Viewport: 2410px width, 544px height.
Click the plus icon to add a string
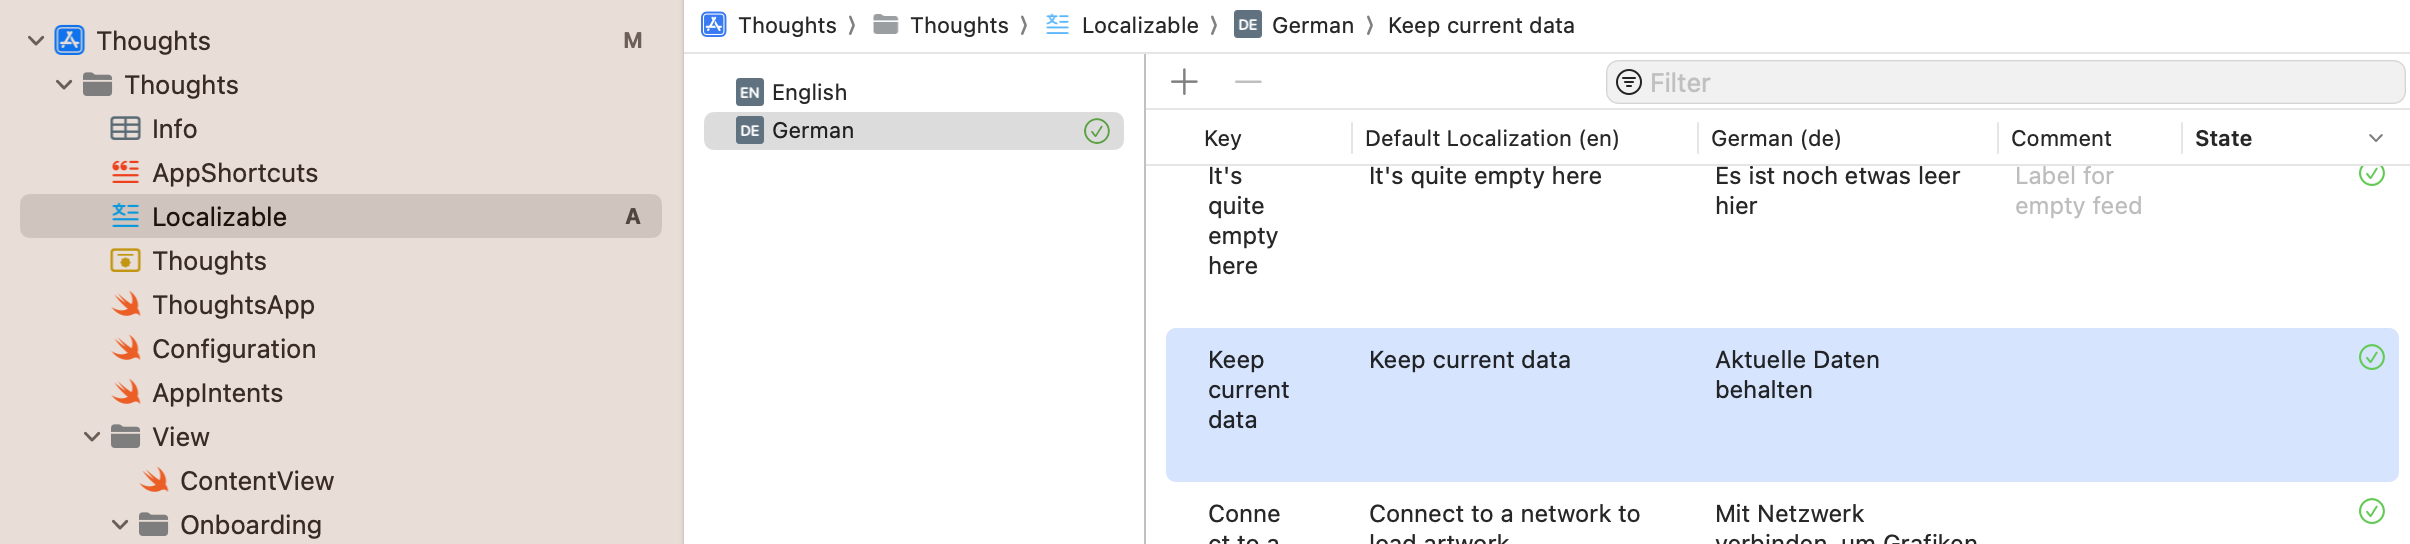(1184, 82)
